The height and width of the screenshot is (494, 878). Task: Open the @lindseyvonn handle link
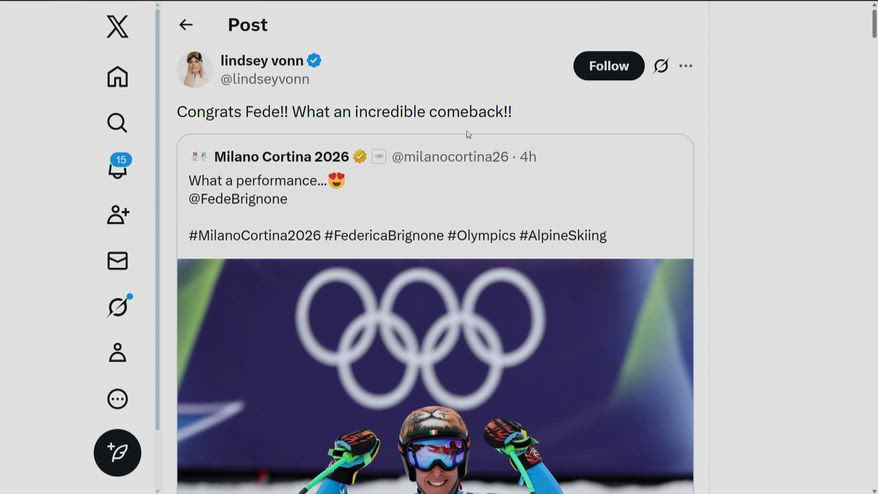pos(265,79)
